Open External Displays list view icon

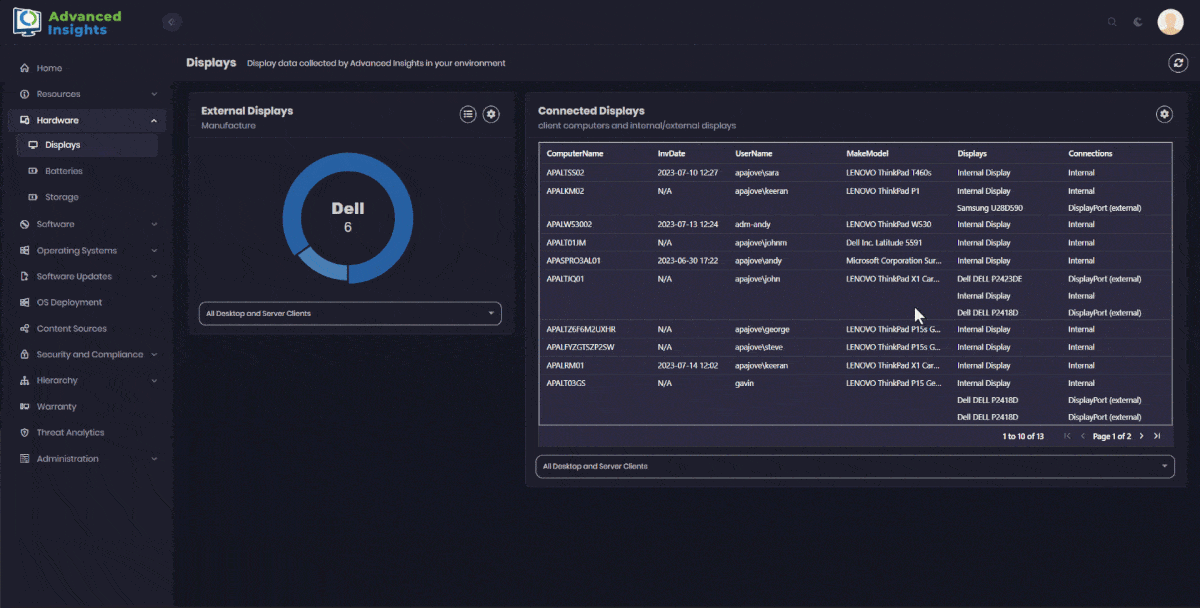coord(467,114)
